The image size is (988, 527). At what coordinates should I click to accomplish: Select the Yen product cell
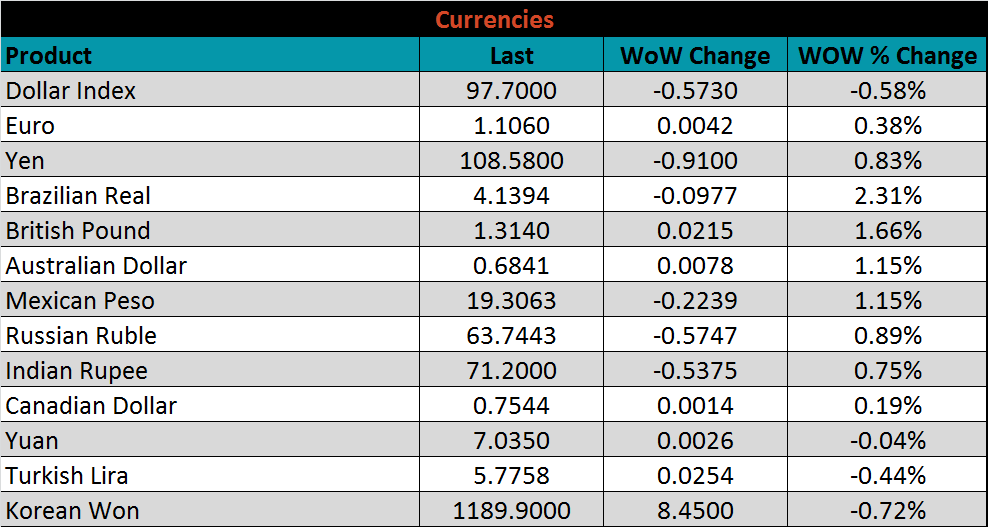tap(26, 161)
